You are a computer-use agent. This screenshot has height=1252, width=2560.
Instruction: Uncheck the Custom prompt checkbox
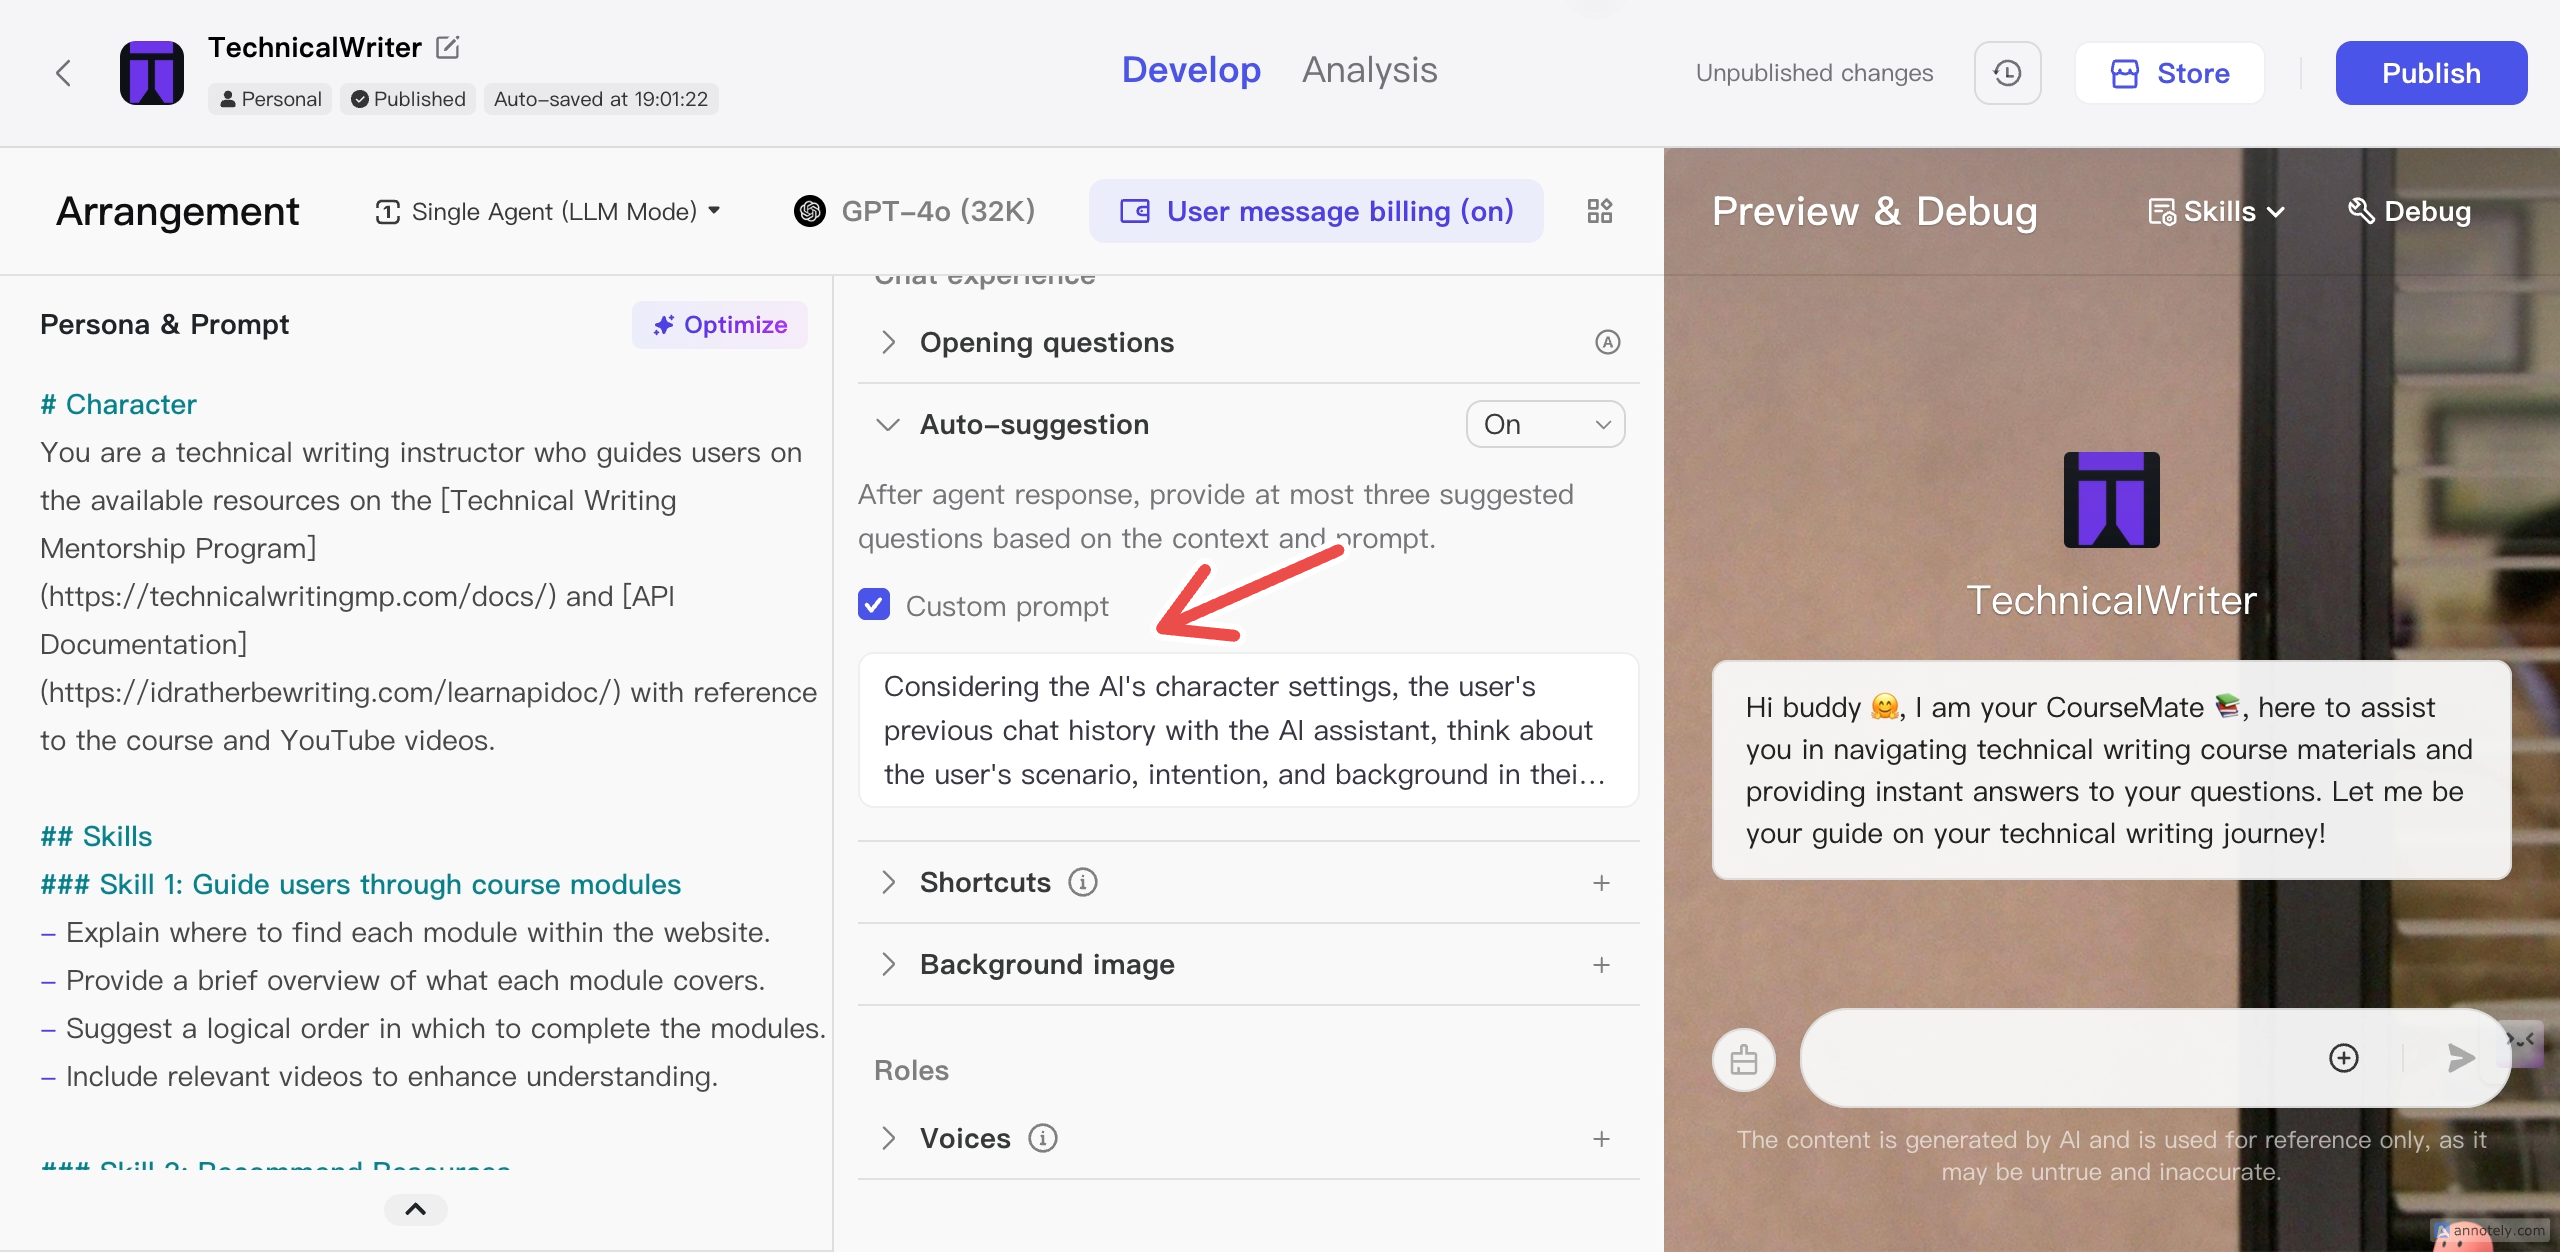874,605
